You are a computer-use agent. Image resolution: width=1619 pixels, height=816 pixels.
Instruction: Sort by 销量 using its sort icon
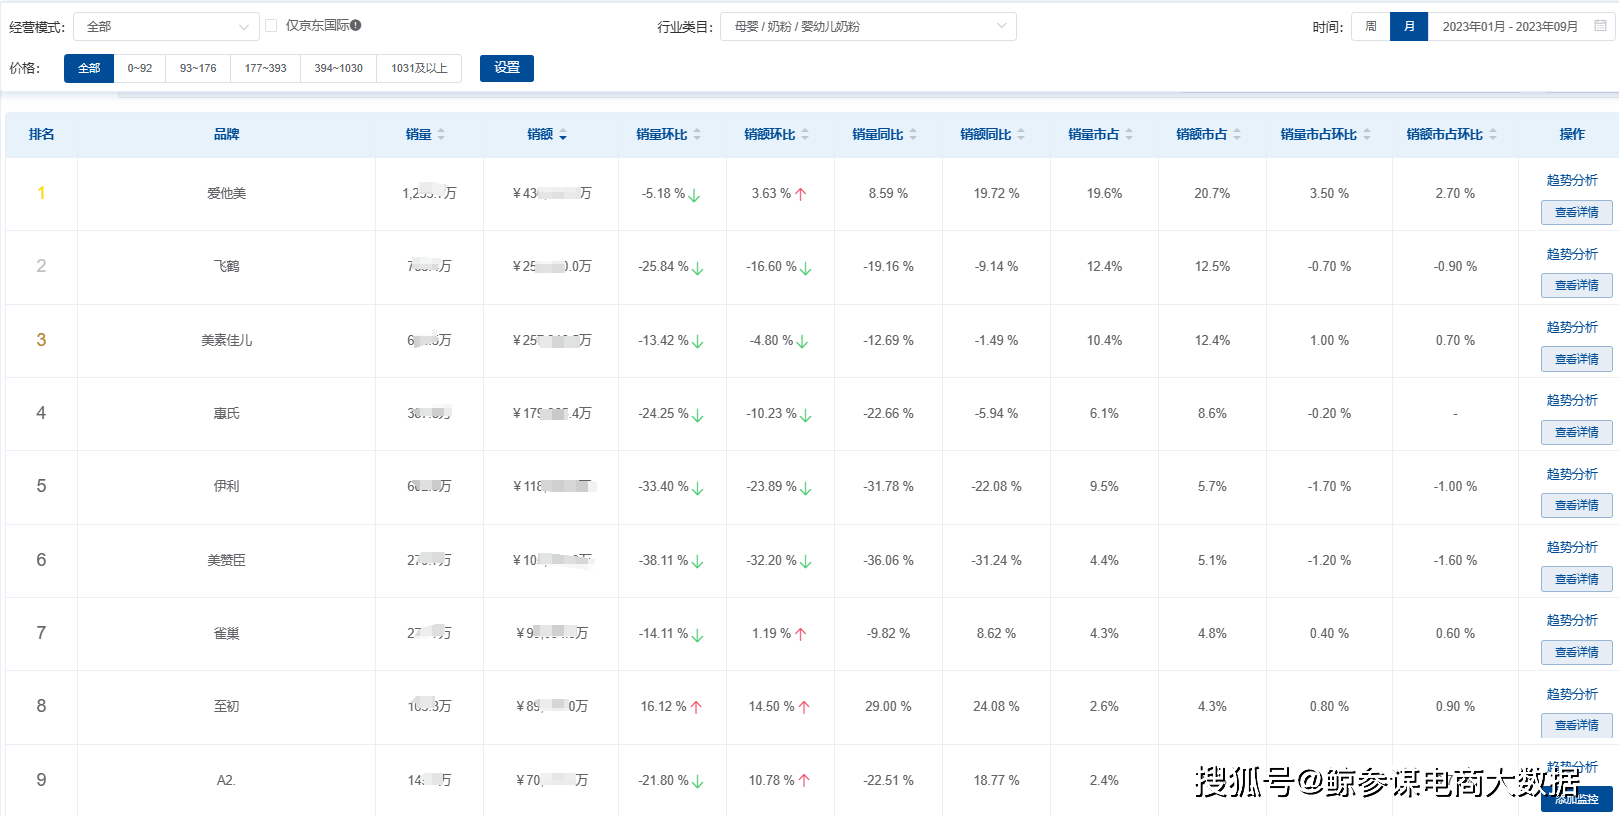click(x=441, y=135)
